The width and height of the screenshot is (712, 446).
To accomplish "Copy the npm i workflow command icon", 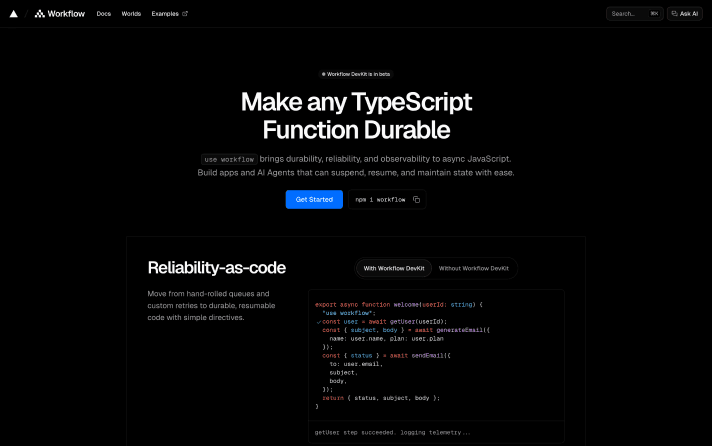I will pyautogui.click(x=416, y=199).
